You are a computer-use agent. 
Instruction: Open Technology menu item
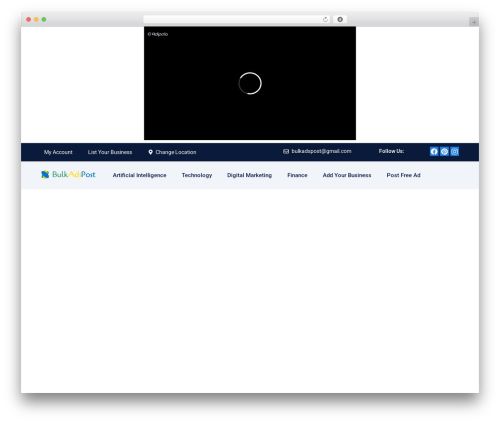(x=197, y=175)
